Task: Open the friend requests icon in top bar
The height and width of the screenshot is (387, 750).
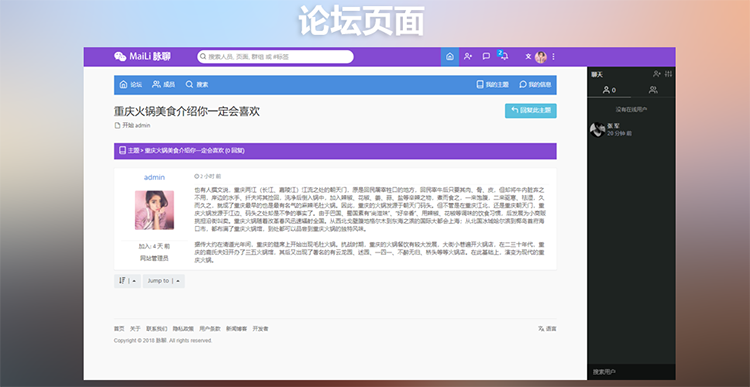Action: point(468,56)
